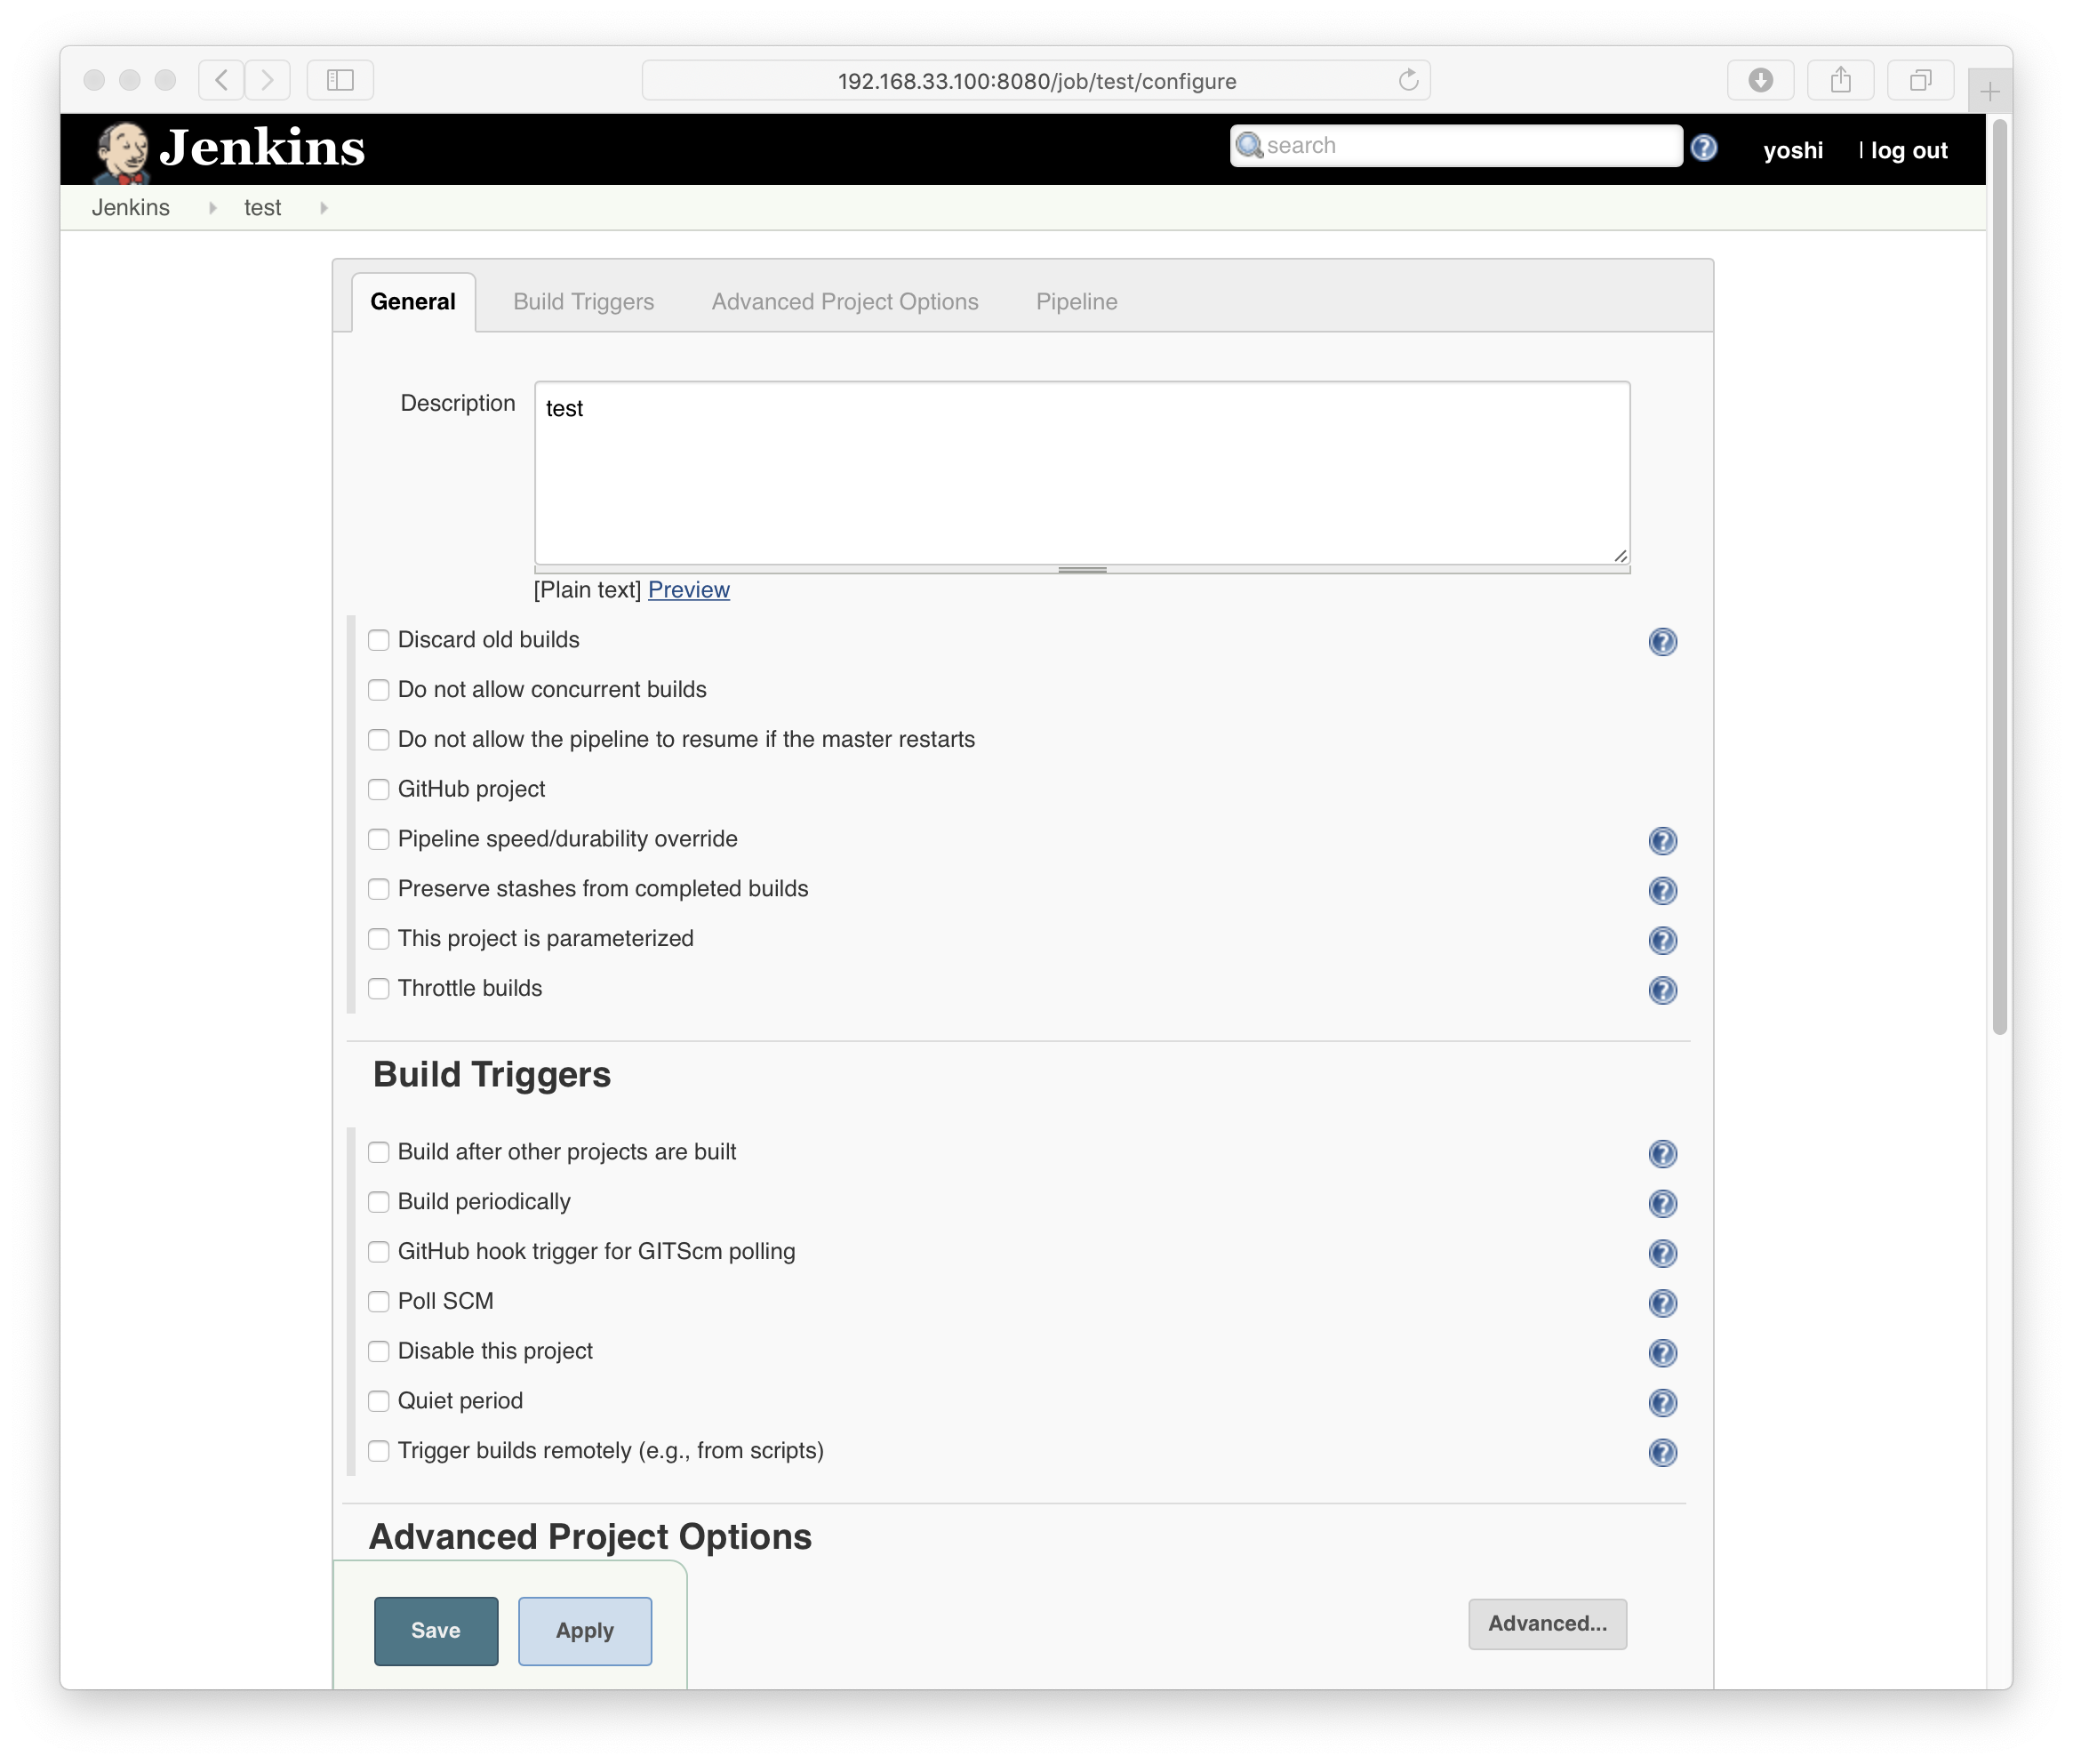Enable Build after other projects are built

(378, 1152)
